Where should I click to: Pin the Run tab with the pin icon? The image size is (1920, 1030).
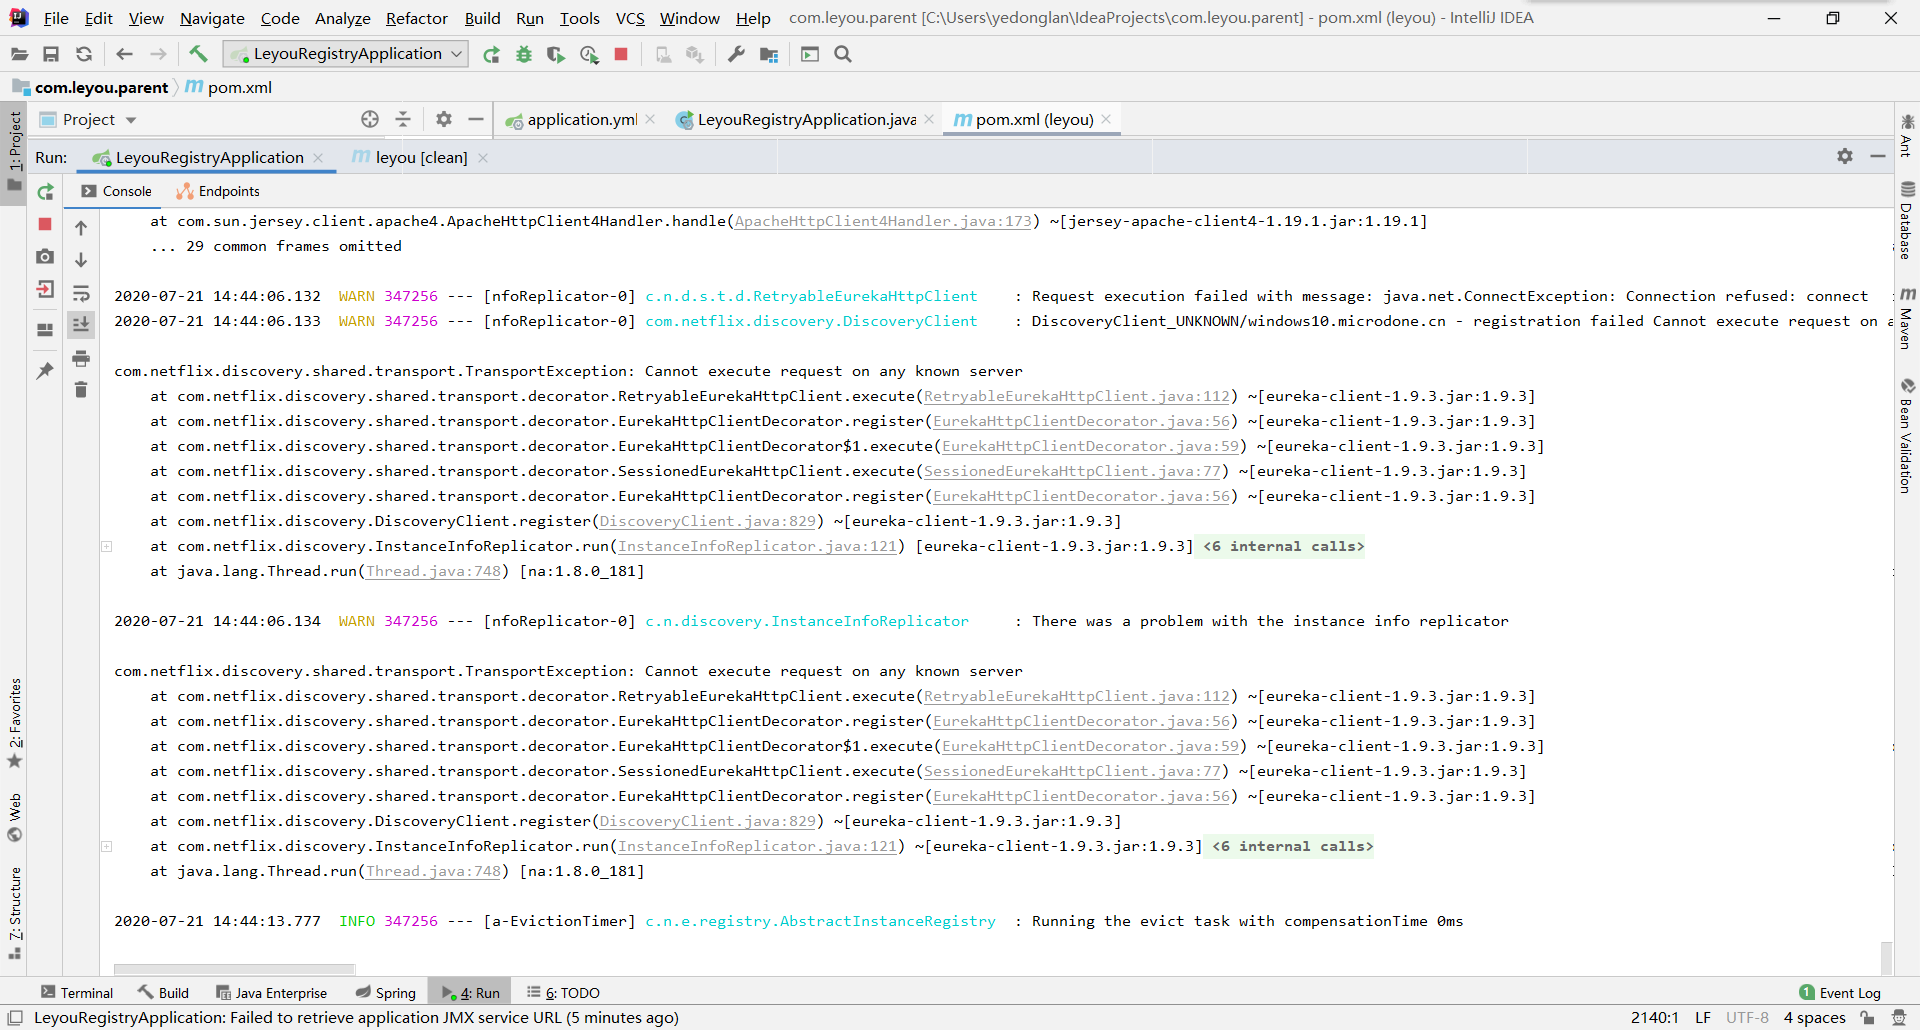[45, 370]
